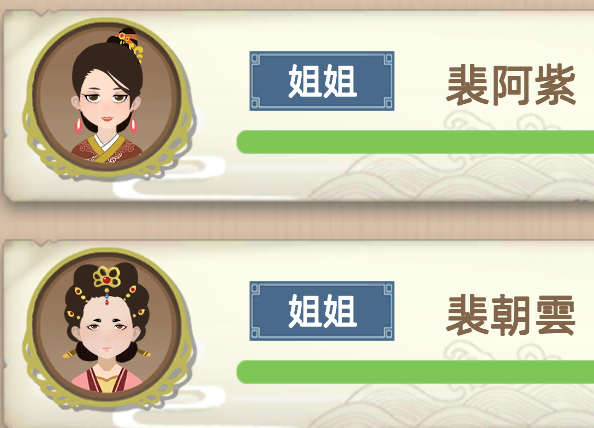The width and height of the screenshot is (594, 428).
Task: Click the pink robe in 裴朝雲's avatar
Action: click(107, 380)
